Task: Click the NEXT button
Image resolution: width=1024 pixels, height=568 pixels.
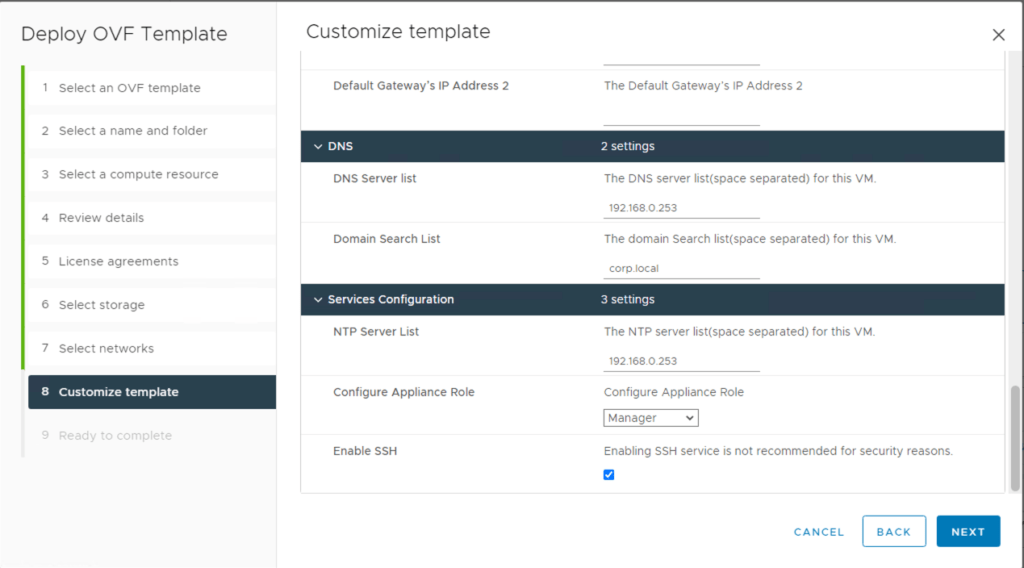Action: [967, 532]
